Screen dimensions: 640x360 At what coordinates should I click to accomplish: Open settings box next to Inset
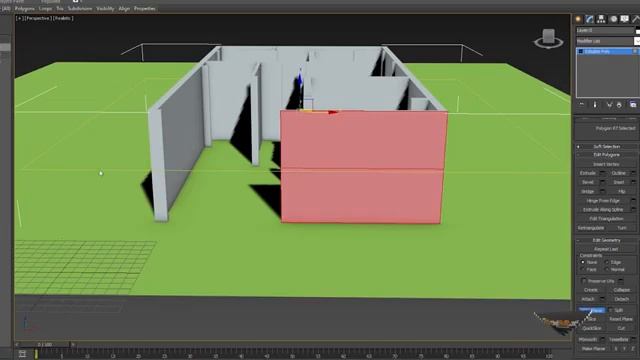(x=633, y=182)
